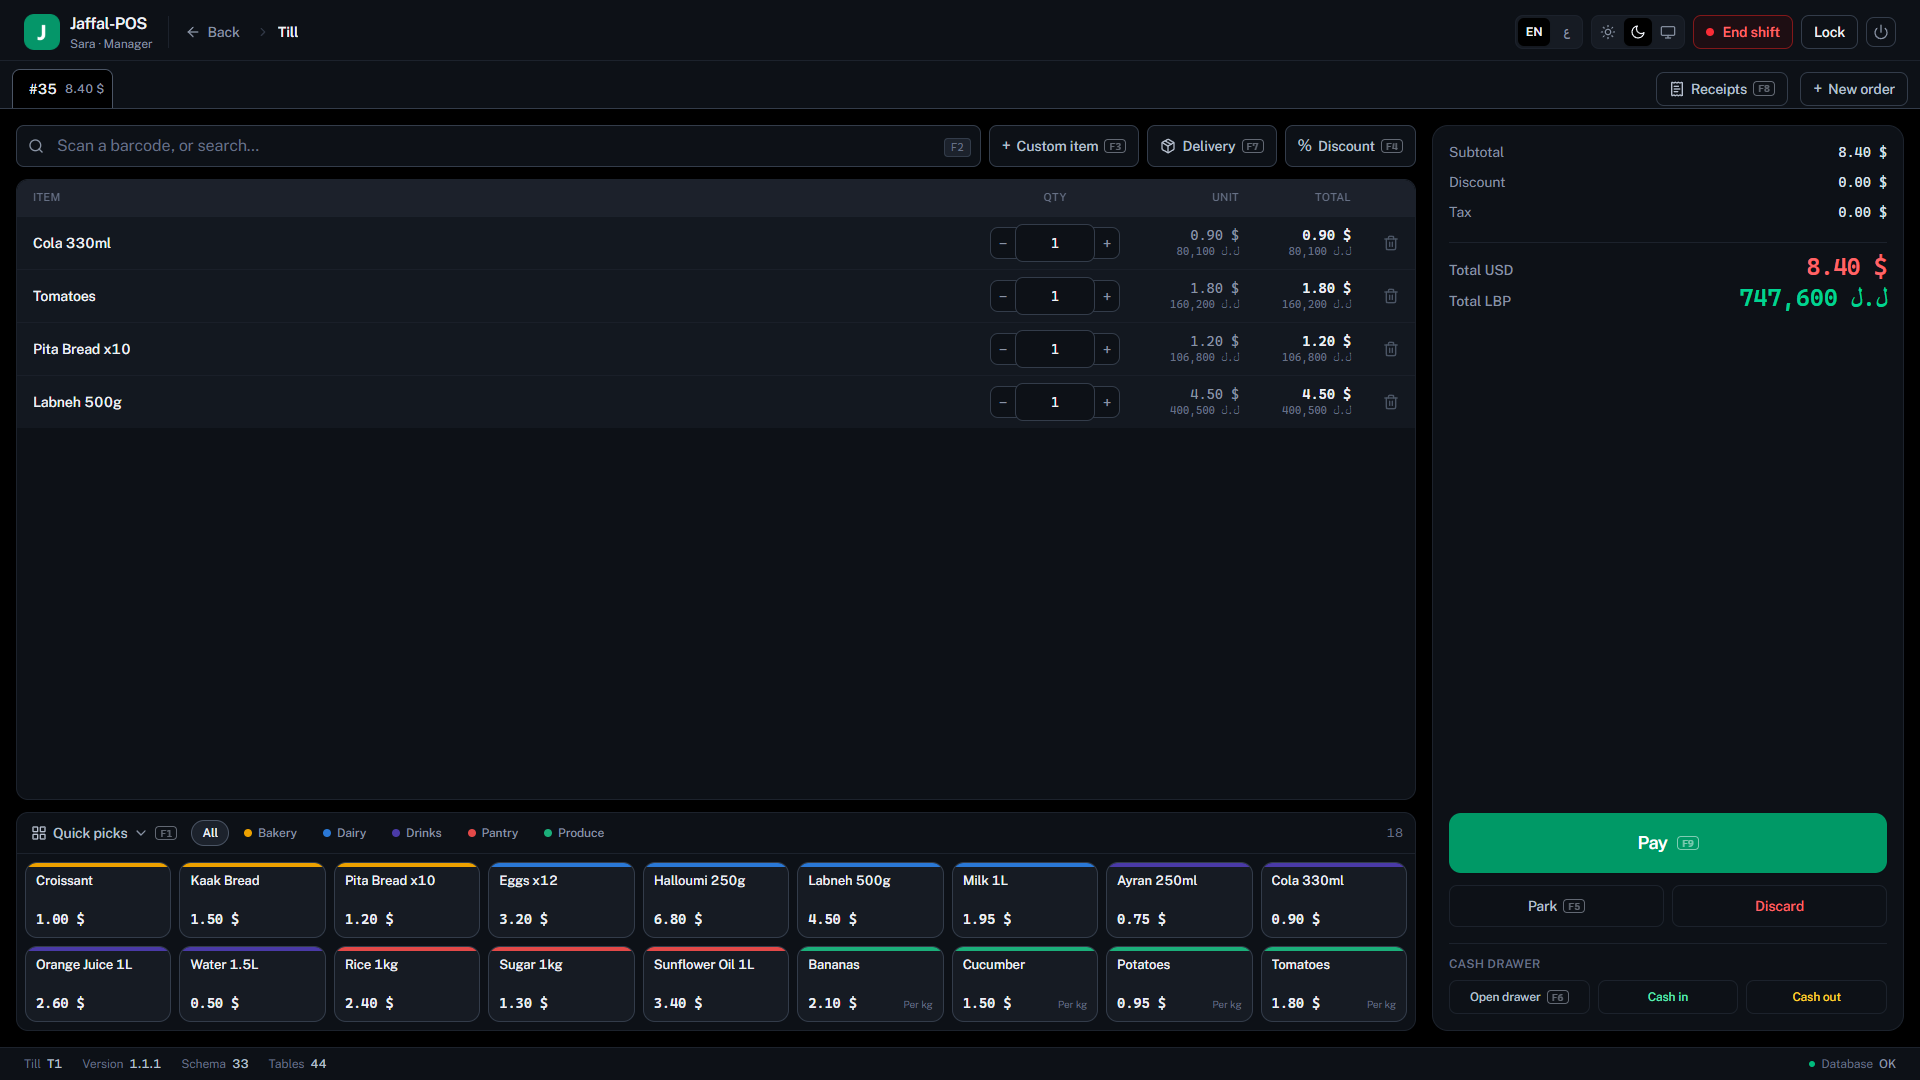Open the Receipts list
Screen dimensions: 1920x1080
point(1722,89)
